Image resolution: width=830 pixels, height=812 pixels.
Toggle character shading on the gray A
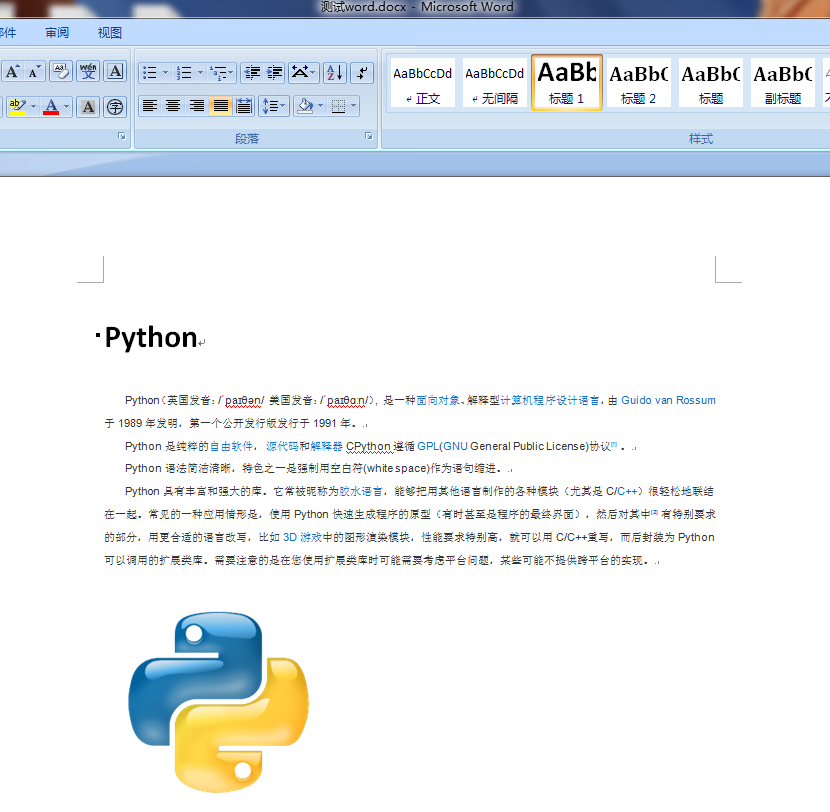click(x=88, y=107)
